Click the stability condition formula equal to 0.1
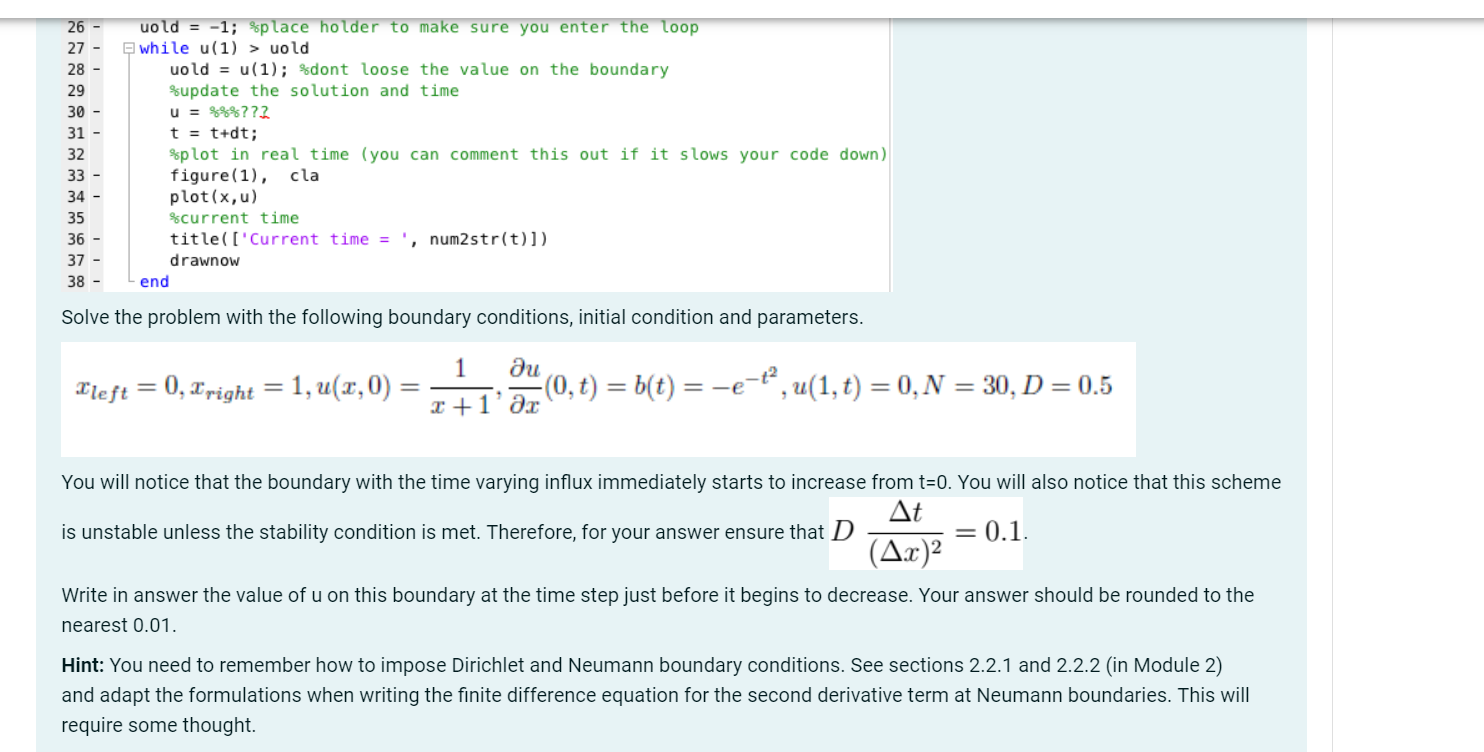Screen dimensions: 1484x752 click(926, 533)
